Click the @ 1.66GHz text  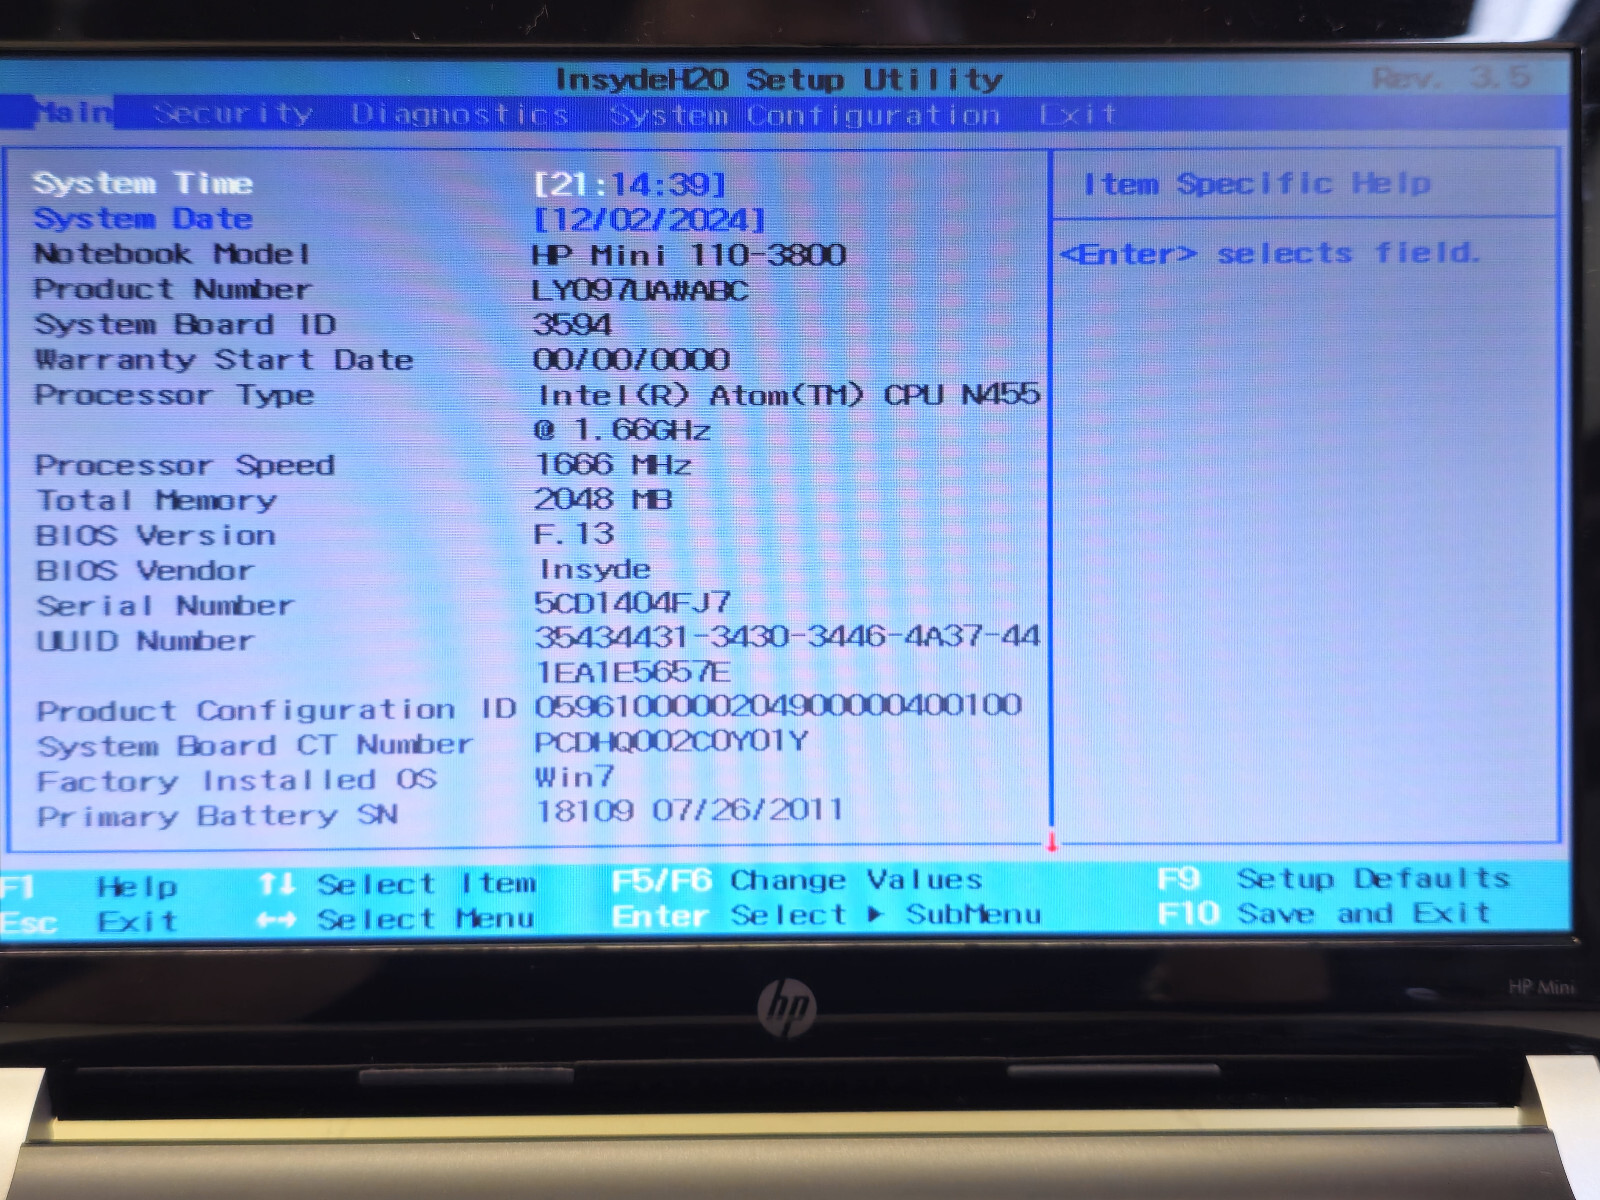(x=622, y=430)
